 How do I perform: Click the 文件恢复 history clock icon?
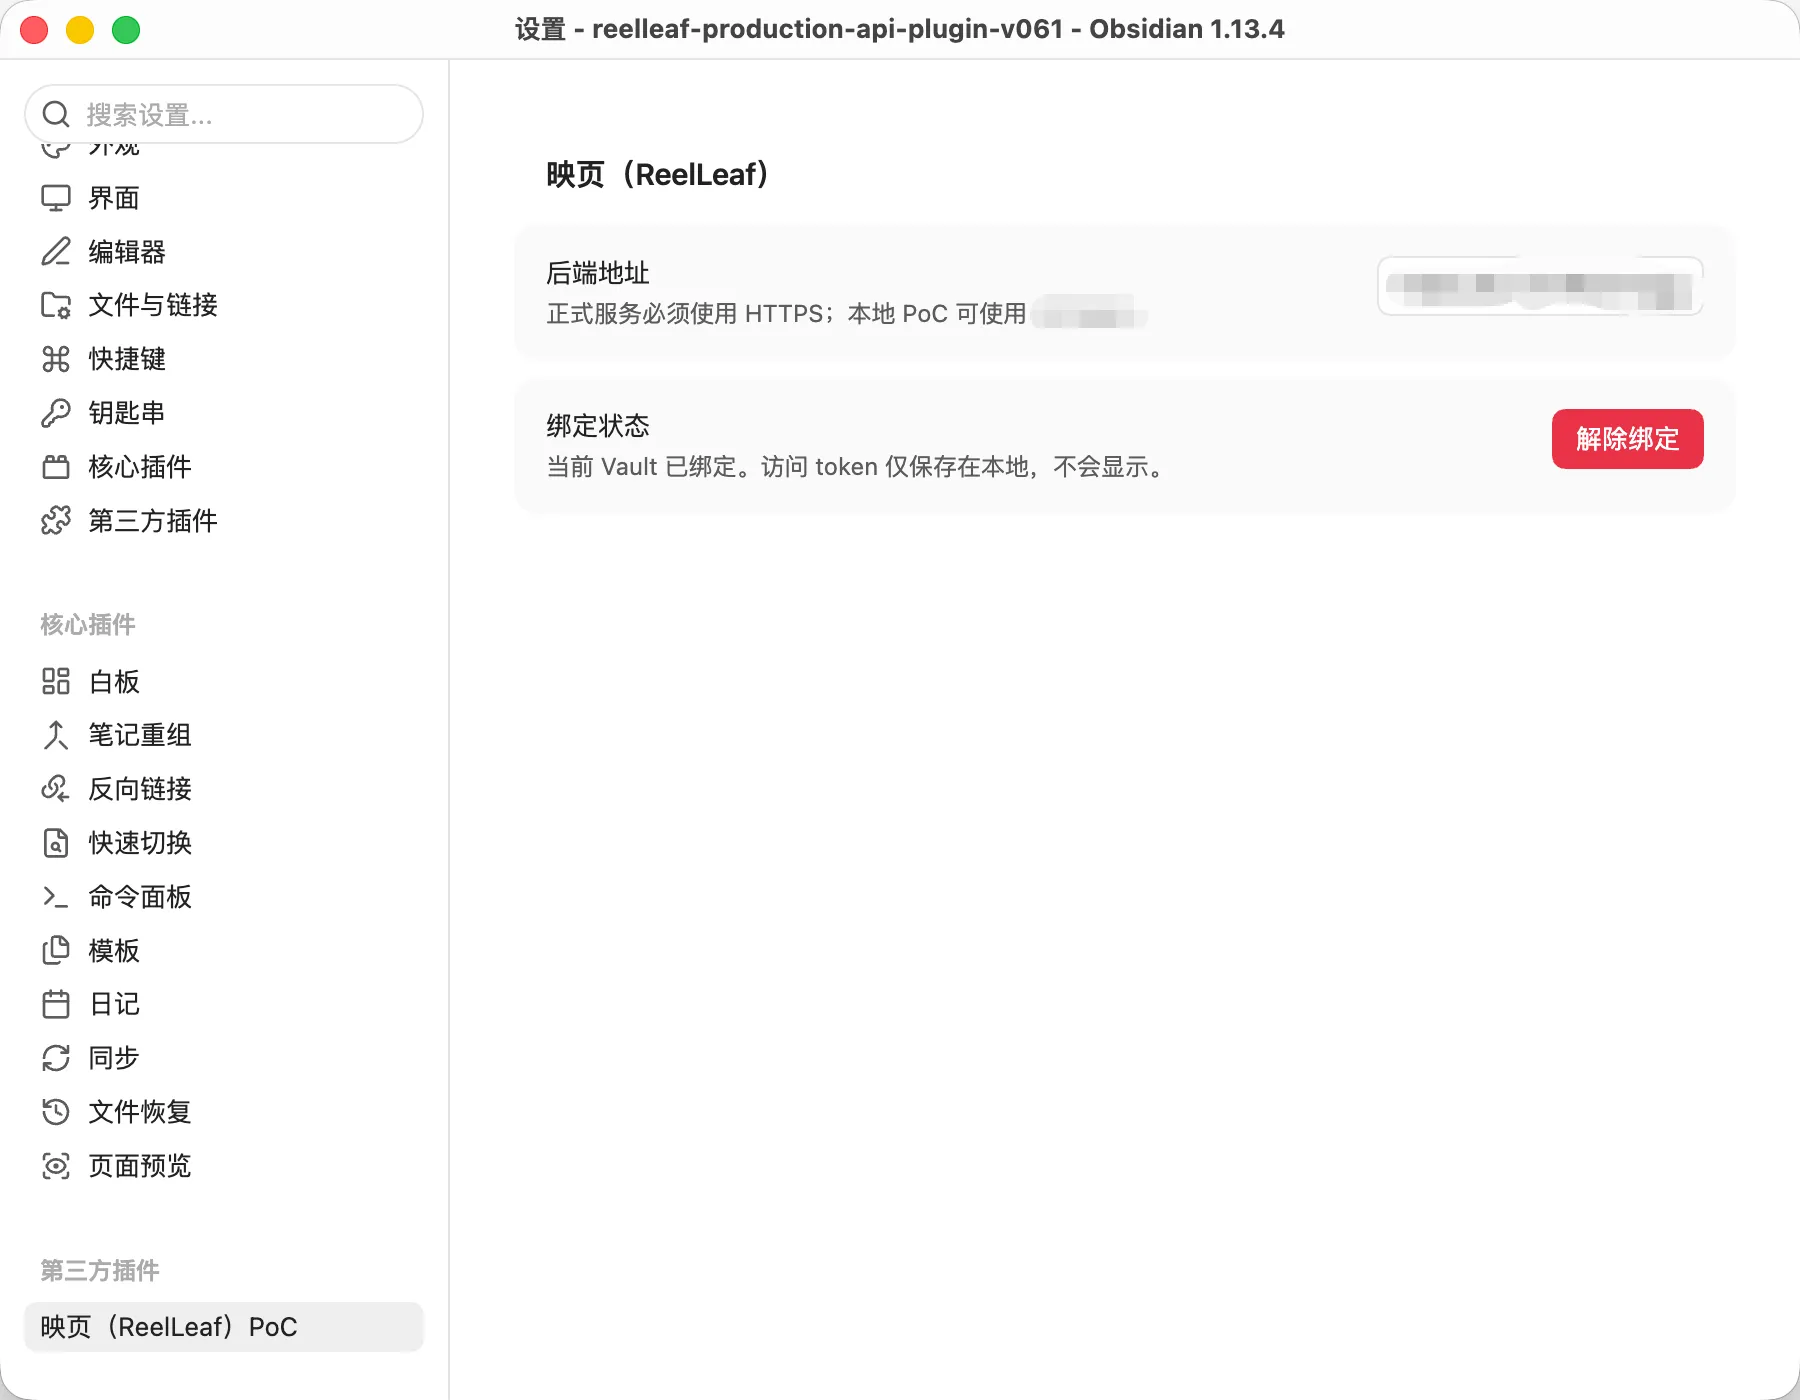pyautogui.click(x=56, y=1112)
